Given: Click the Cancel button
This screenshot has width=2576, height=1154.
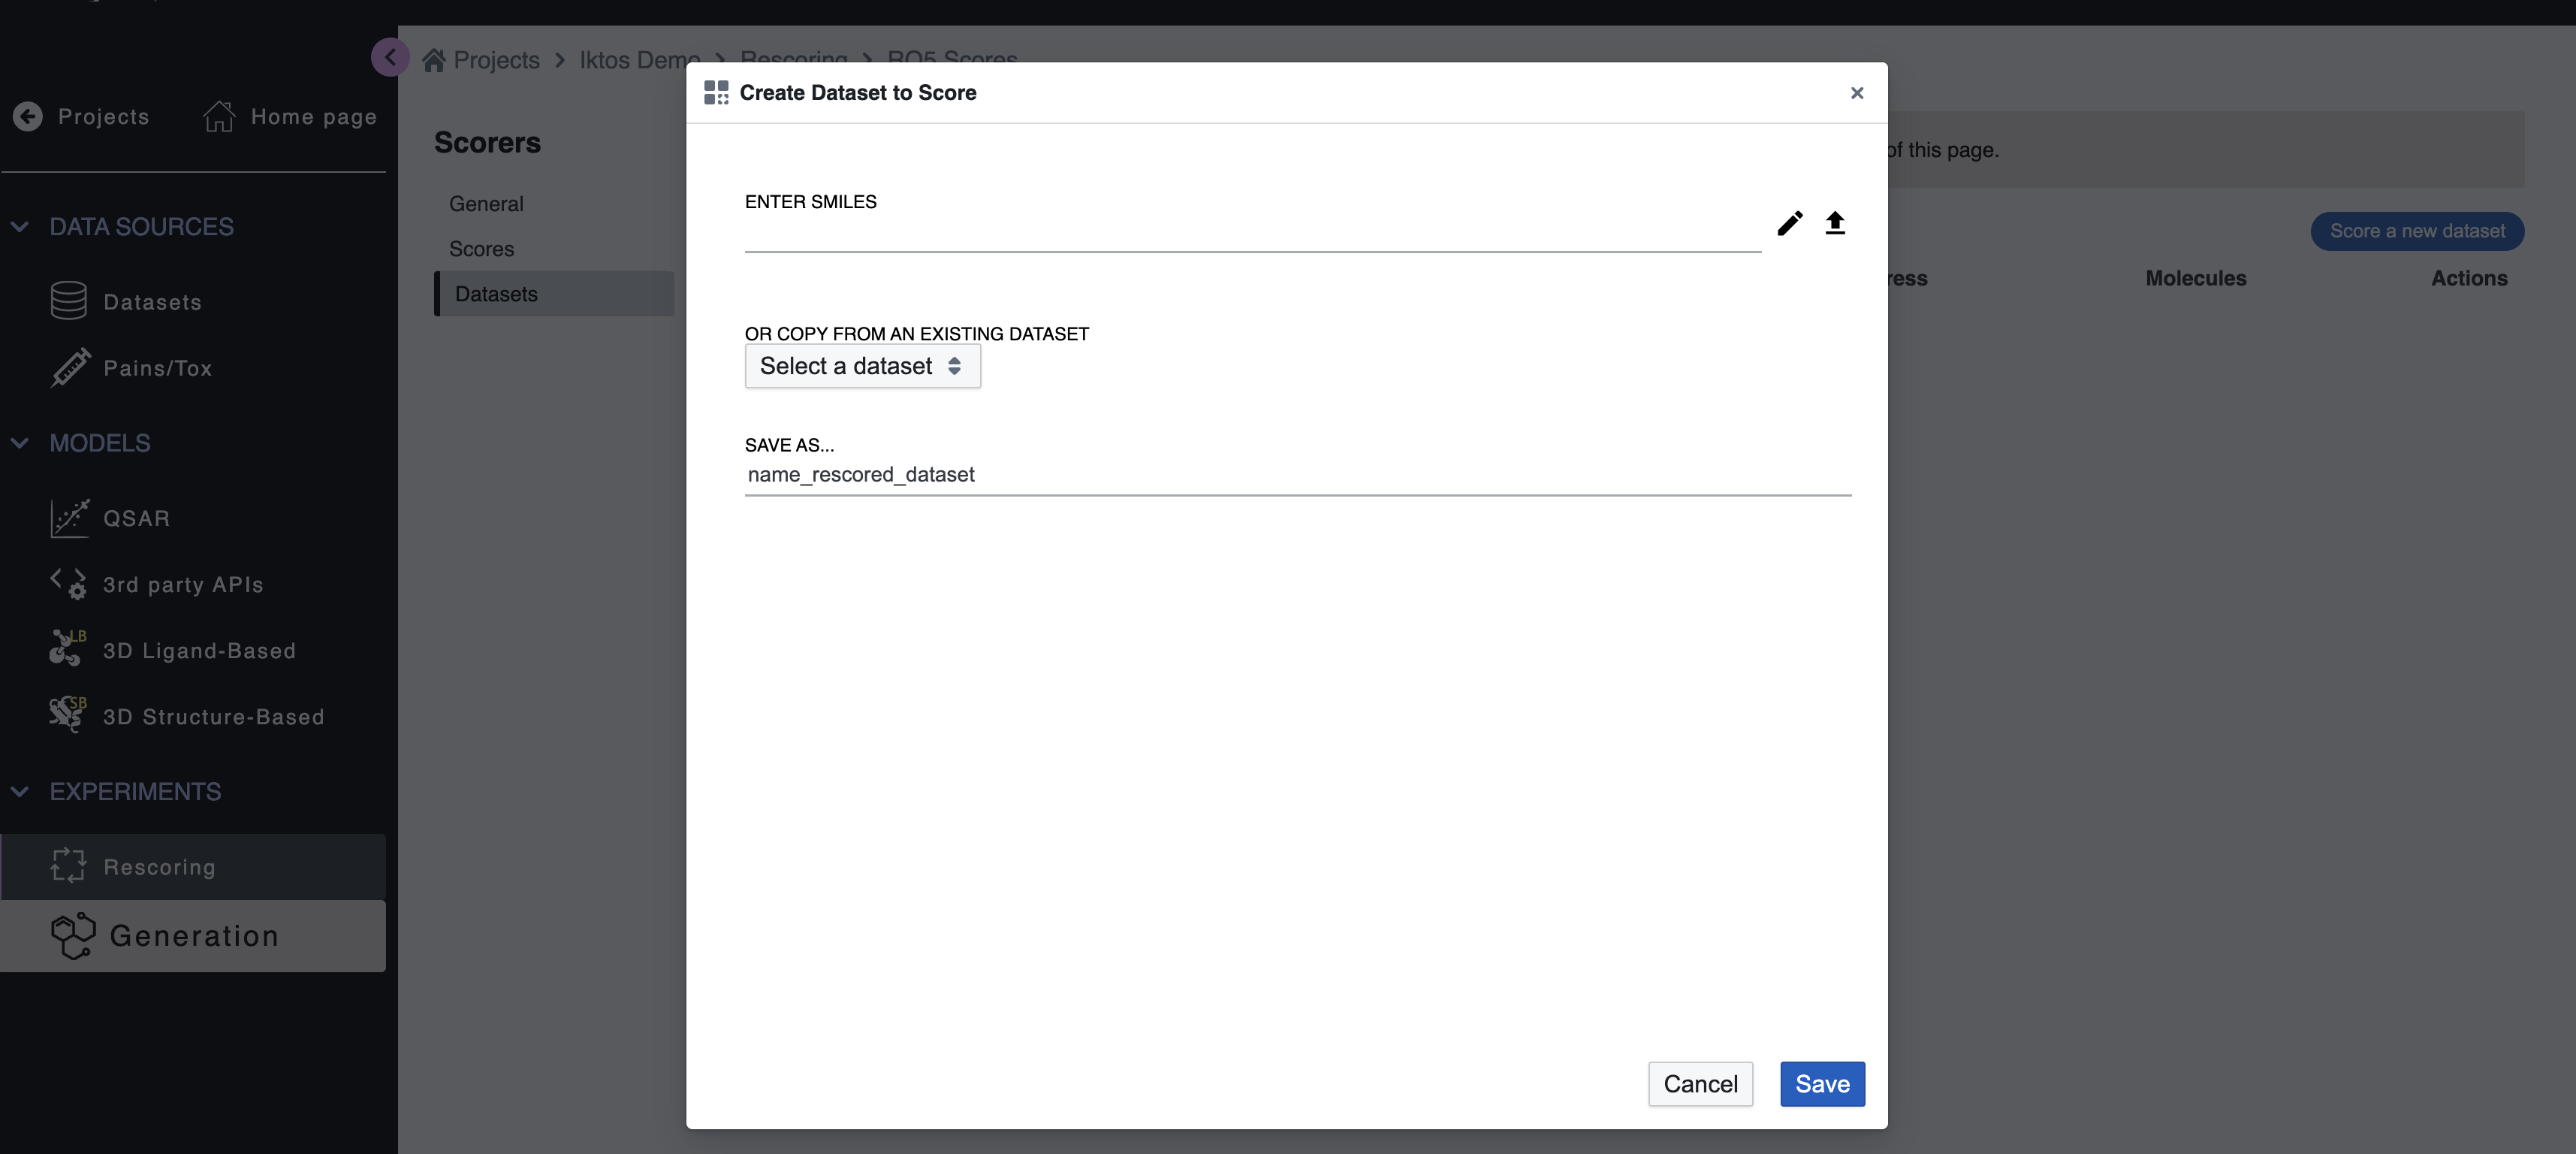Looking at the screenshot, I should (x=1699, y=1083).
